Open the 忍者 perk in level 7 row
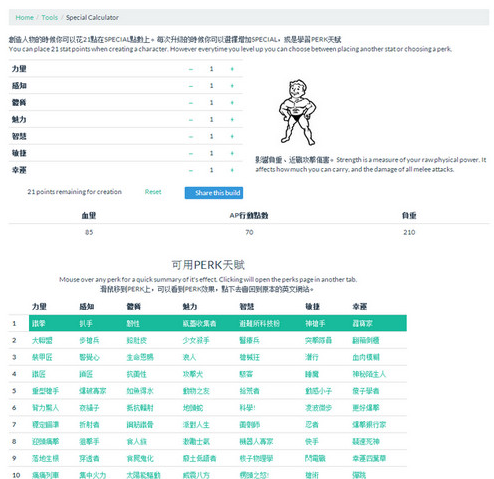This screenshot has height=479, width=494. (x=312, y=425)
